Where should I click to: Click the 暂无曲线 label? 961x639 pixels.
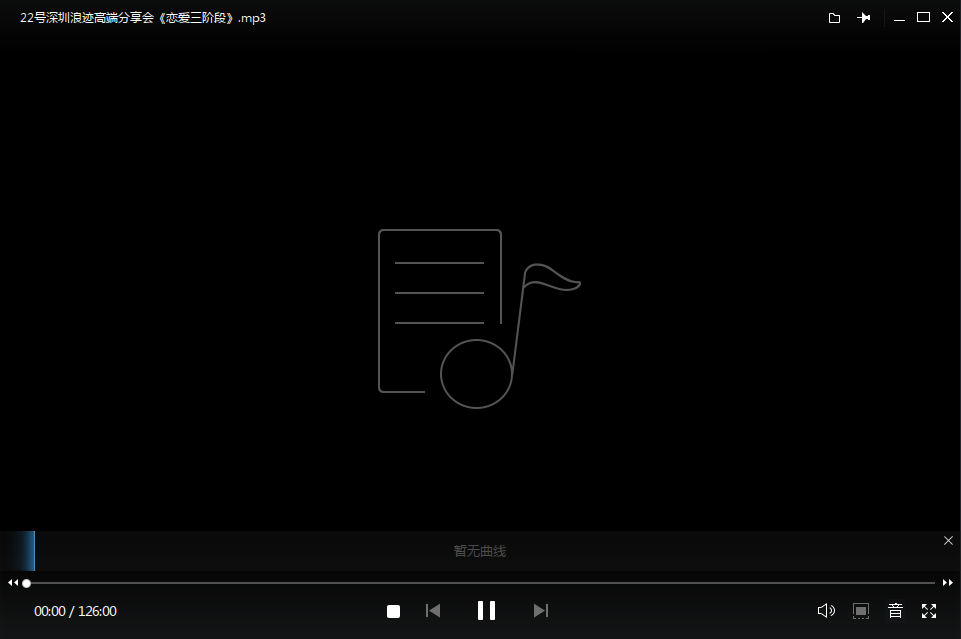coord(480,551)
